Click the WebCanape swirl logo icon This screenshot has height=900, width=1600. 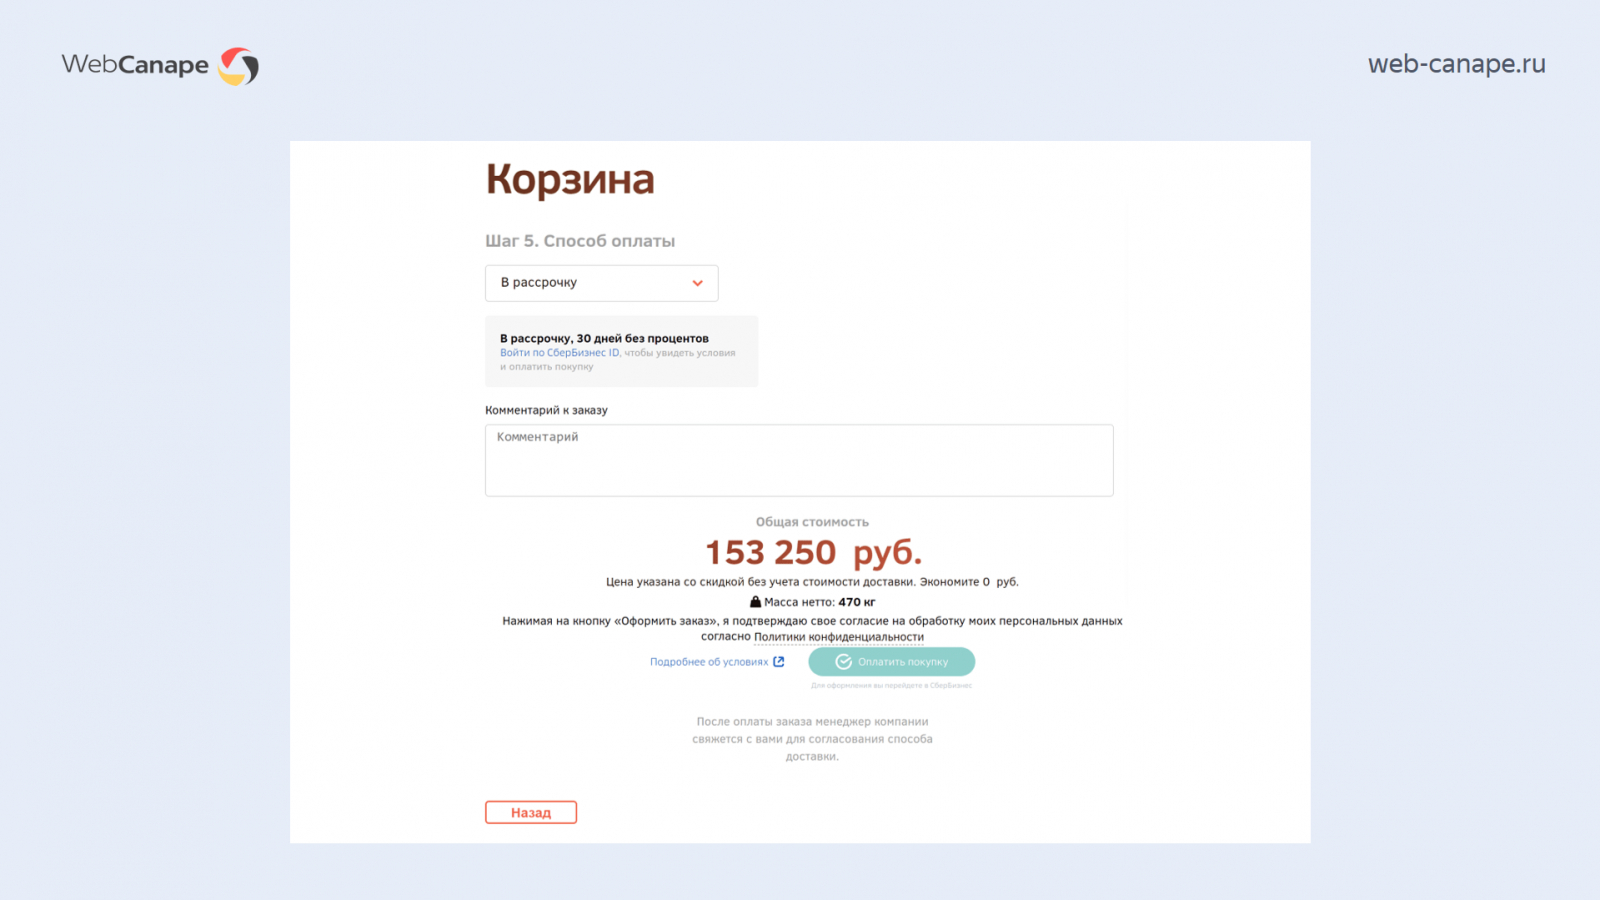[239, 66]
